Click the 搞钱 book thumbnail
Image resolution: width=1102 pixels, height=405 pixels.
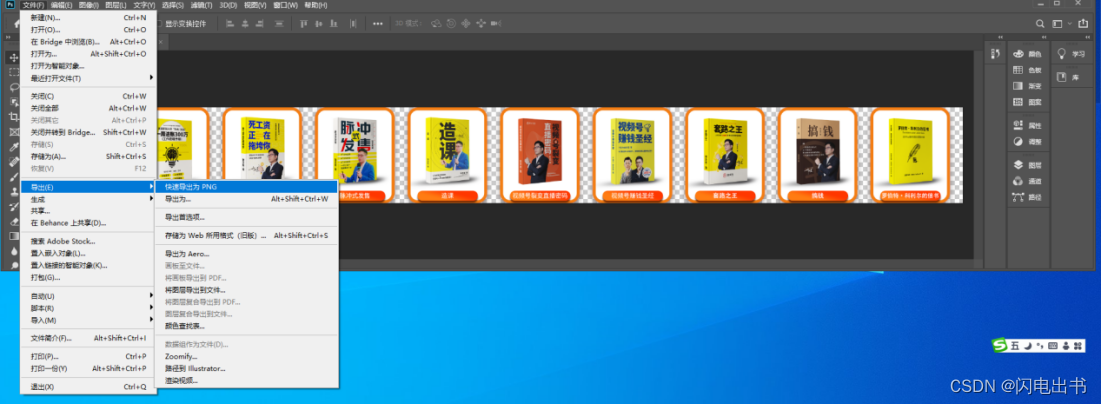point(817,155)
